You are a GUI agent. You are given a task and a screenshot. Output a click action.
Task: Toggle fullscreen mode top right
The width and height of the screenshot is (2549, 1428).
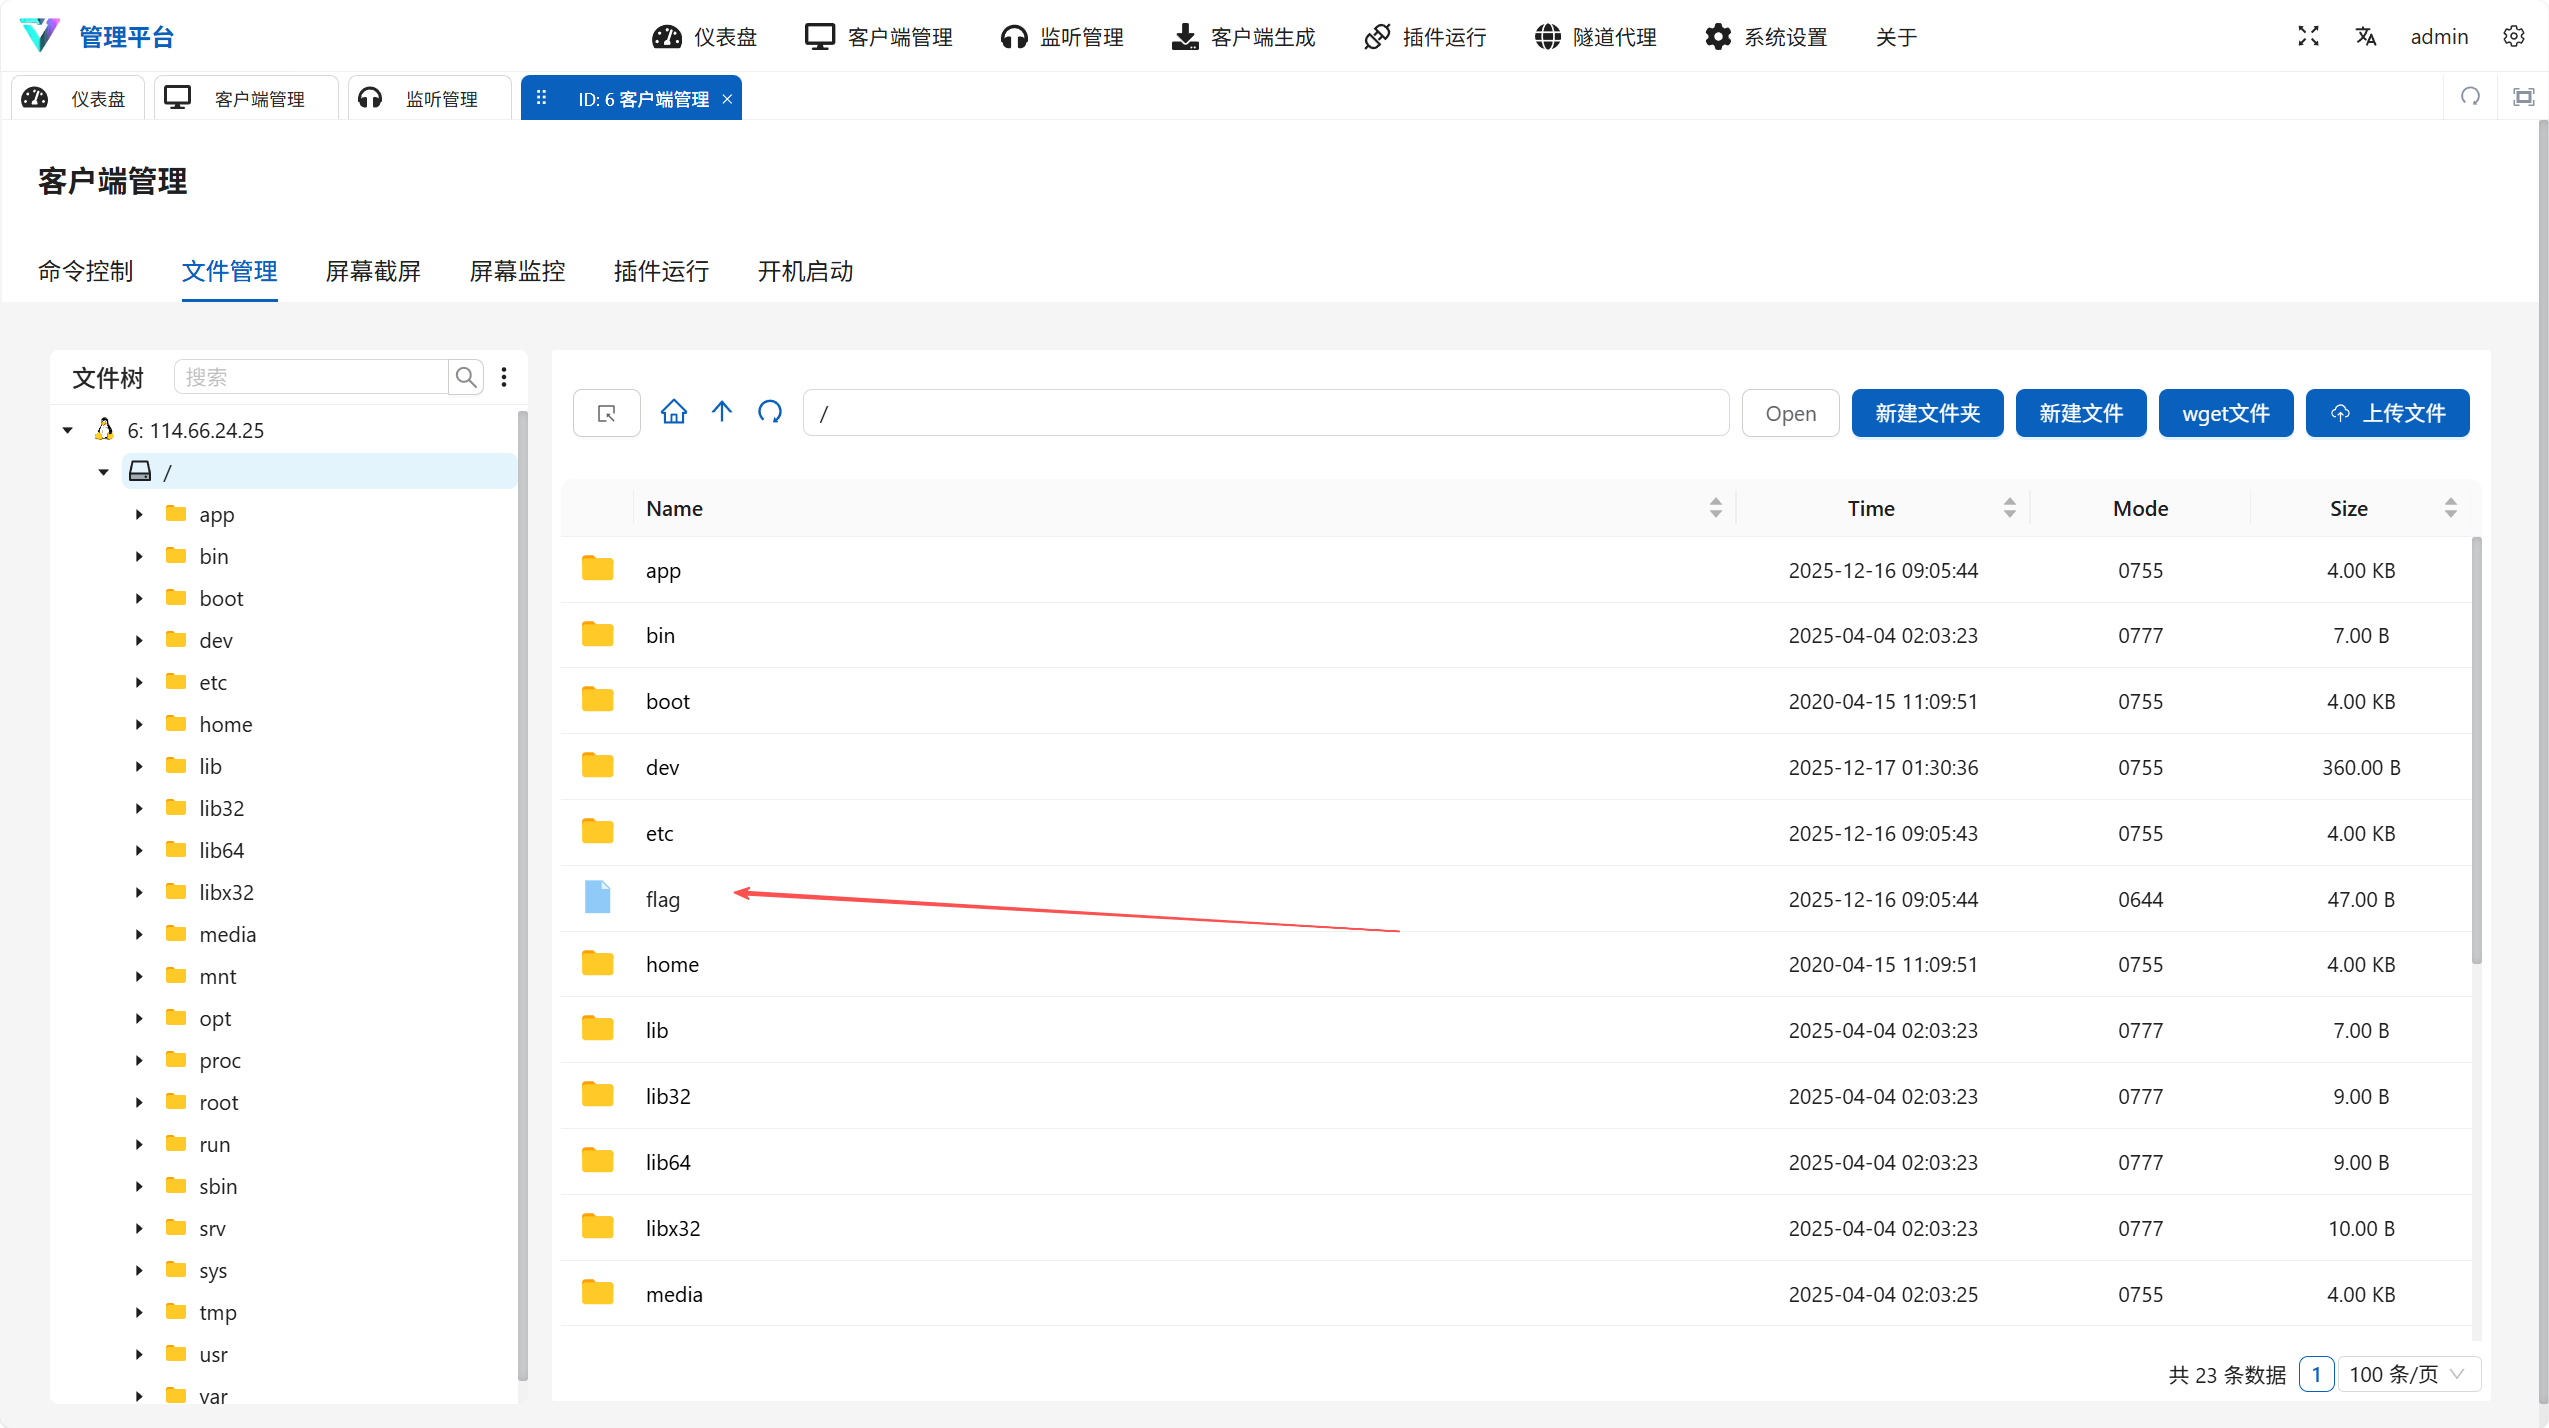click(x=2308, y=36)
